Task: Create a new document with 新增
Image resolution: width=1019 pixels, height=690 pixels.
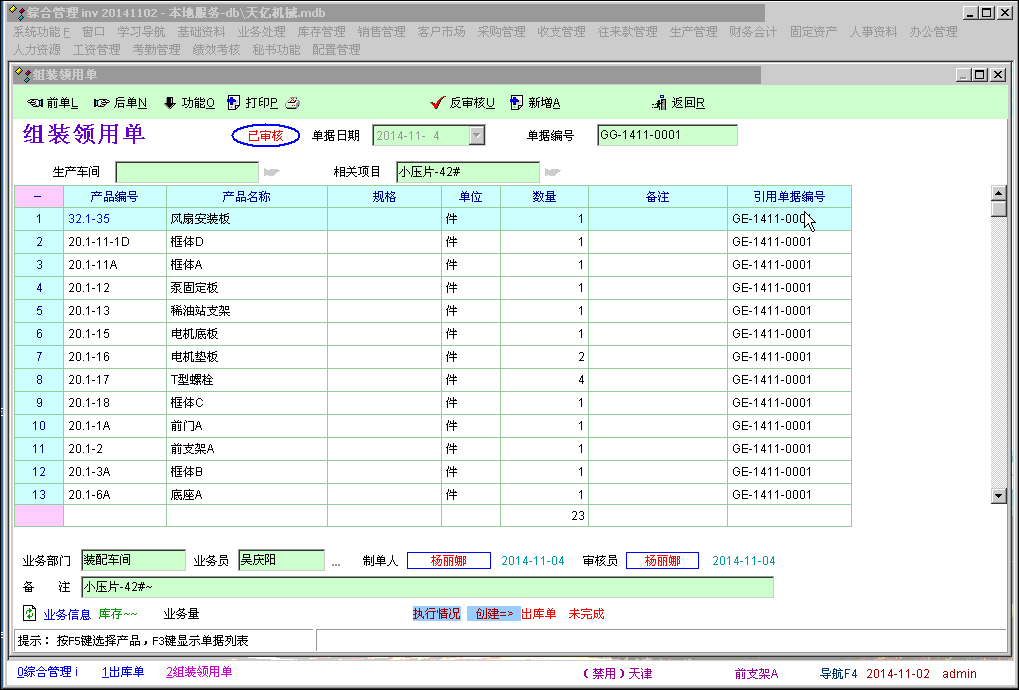Action: pyautogui.click(x=535, y=103)
